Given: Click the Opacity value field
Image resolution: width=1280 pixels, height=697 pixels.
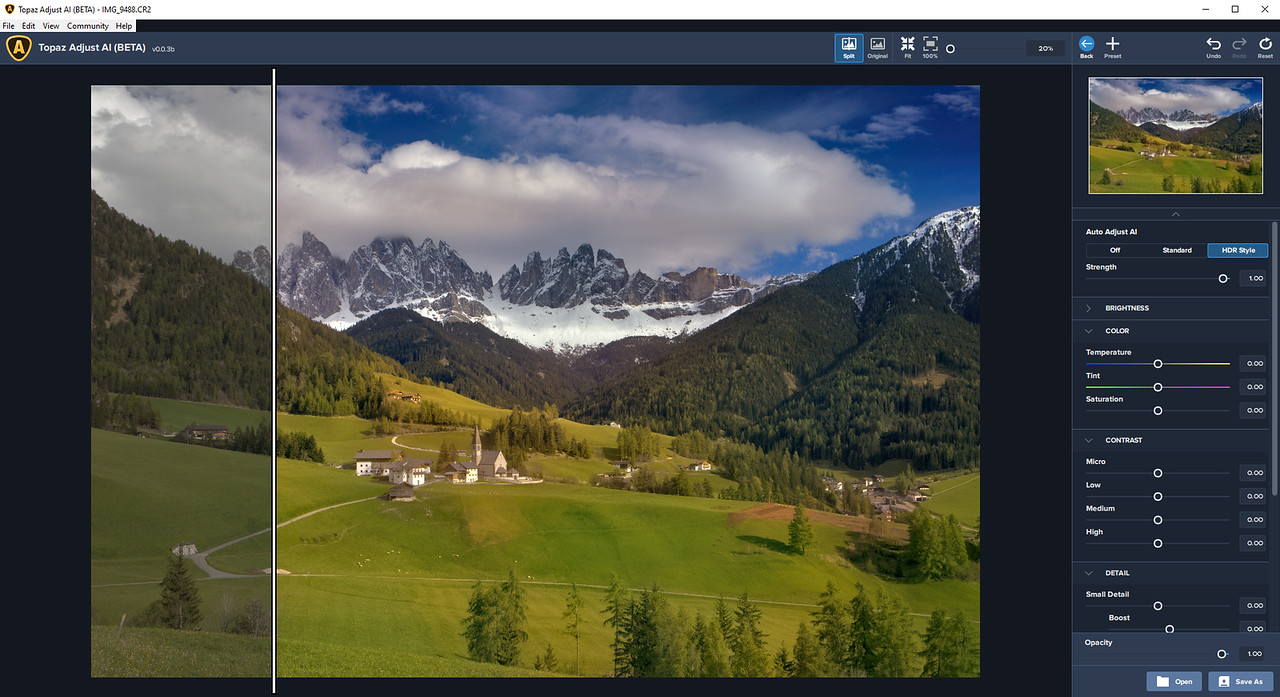Looking at the screenshot, I should coord(1254,654).
